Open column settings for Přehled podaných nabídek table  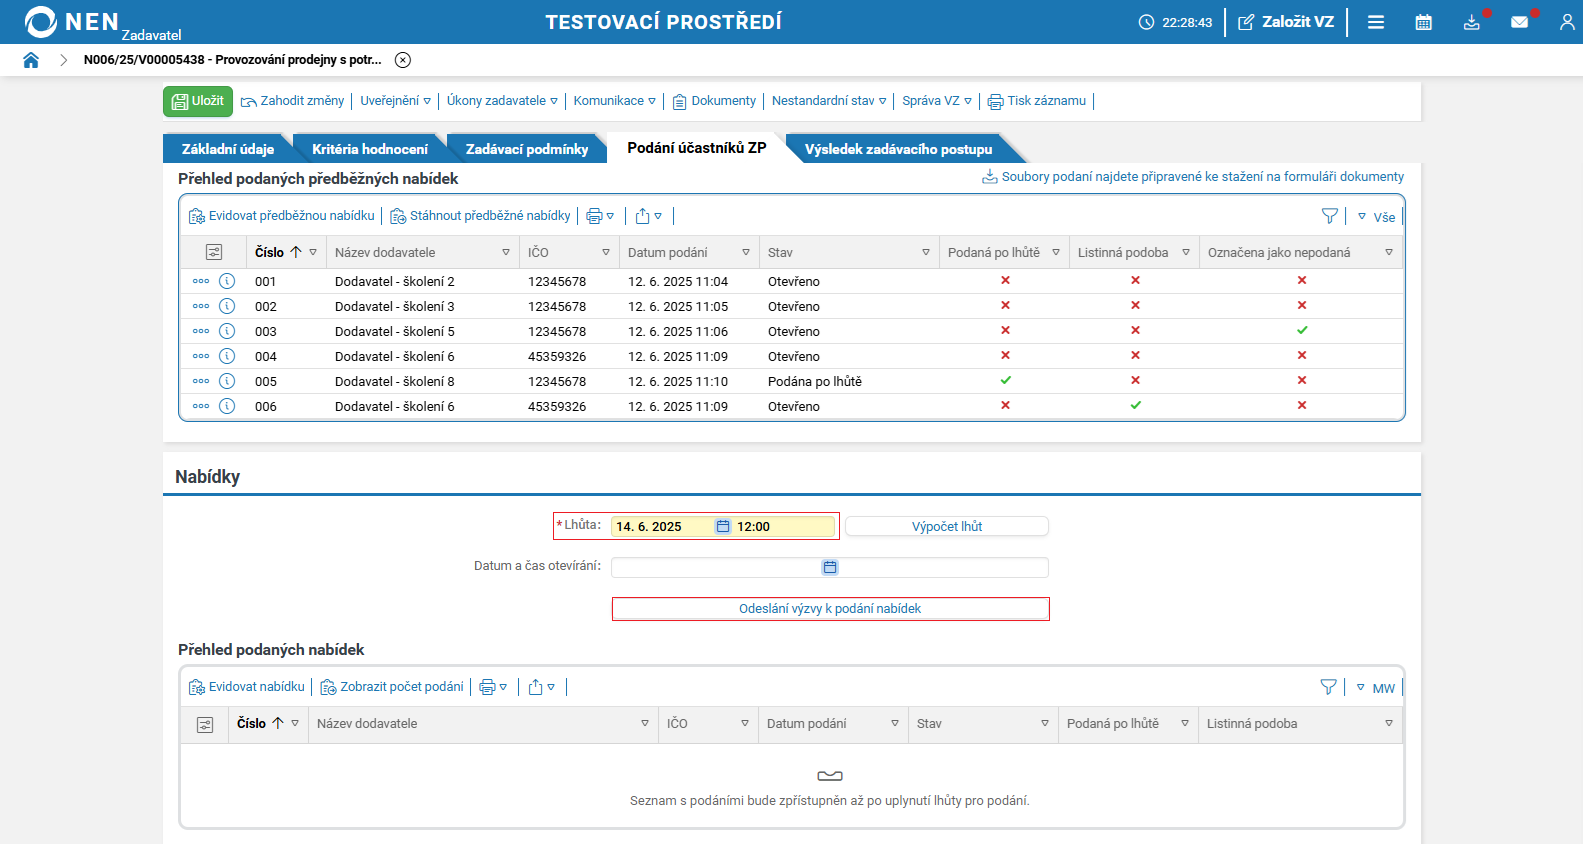(x=205, y=724)
